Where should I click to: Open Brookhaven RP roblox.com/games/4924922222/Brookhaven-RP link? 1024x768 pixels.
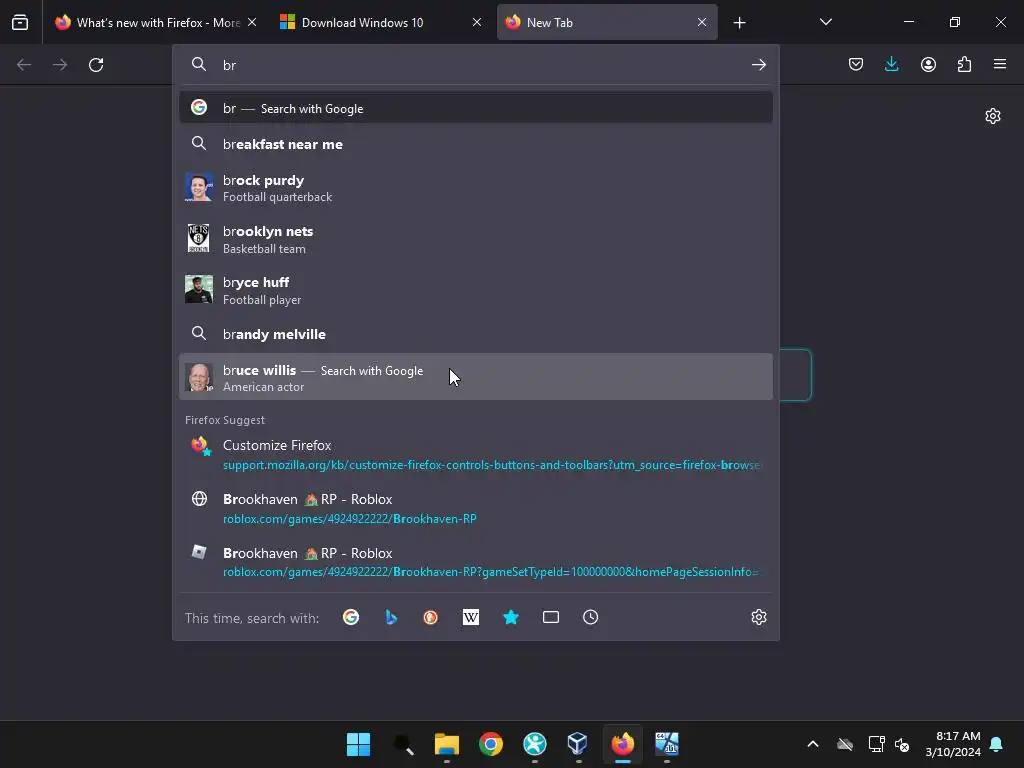point(475,508)
